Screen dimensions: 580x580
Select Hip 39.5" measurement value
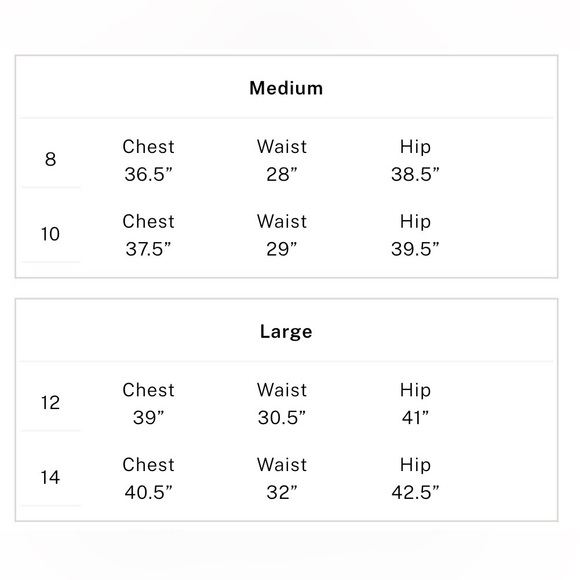[x=415, y=249]
